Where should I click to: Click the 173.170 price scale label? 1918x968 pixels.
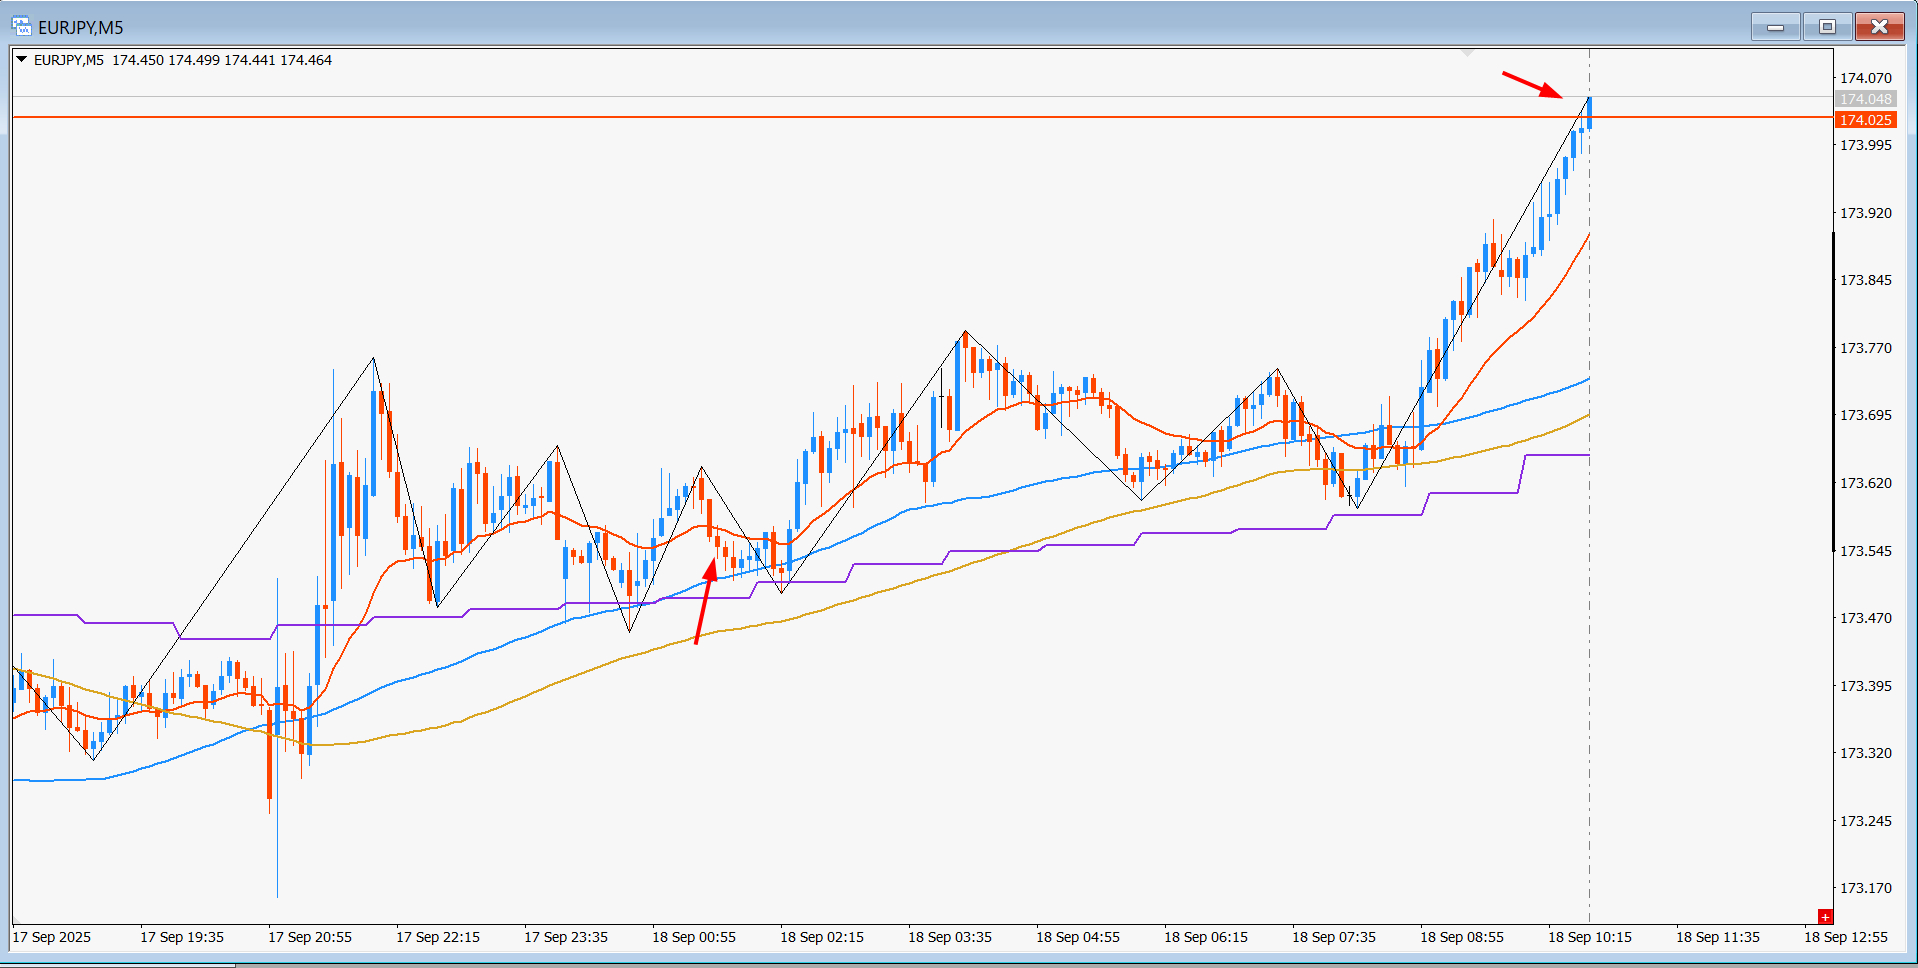(1866, 888)
